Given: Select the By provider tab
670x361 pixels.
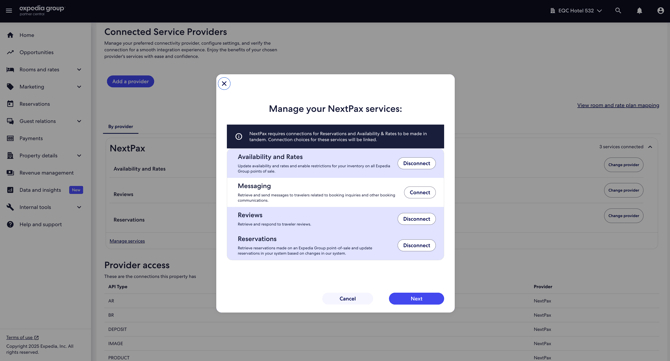Looking at the screenshot, I should 120,126.
